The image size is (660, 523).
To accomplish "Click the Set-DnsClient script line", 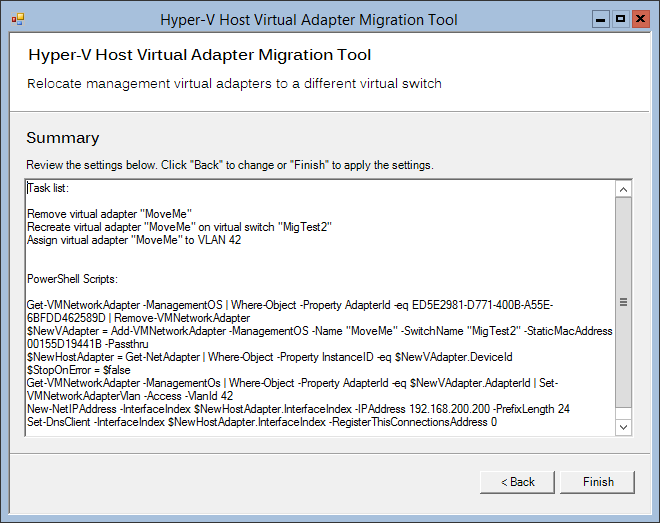I will pyautogui.click(x=262, y=422).
